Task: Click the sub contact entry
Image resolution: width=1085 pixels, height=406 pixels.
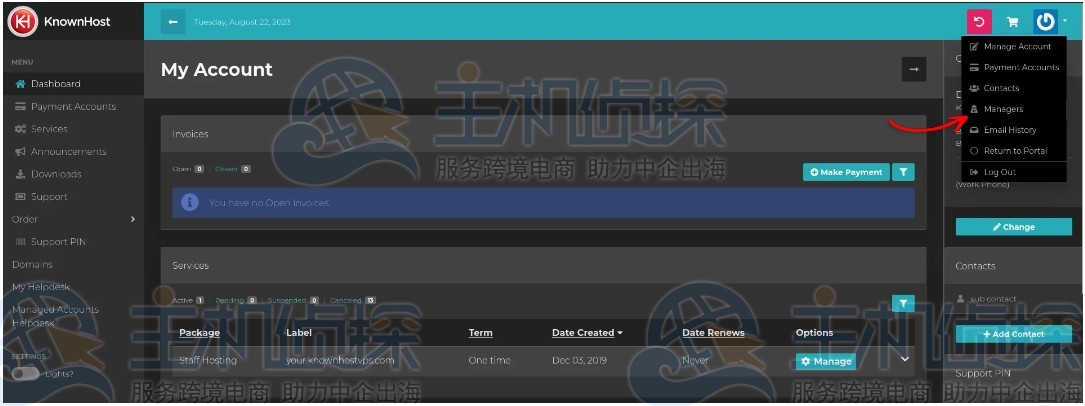Action: pyautogui.click(x=993, y=299)
